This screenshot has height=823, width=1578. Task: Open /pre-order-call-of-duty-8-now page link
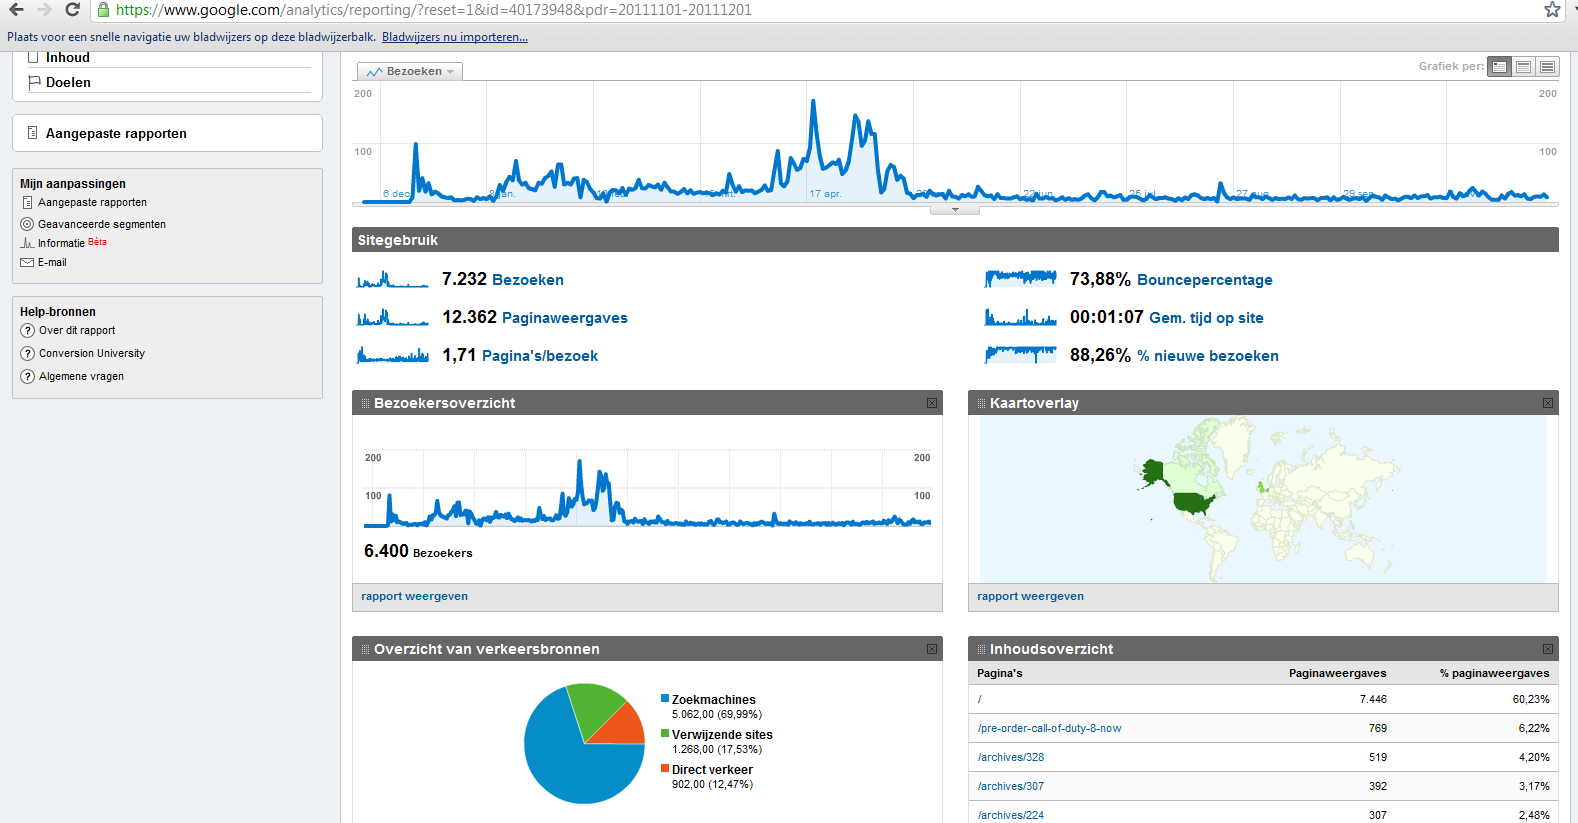[x=1049, y=729]
